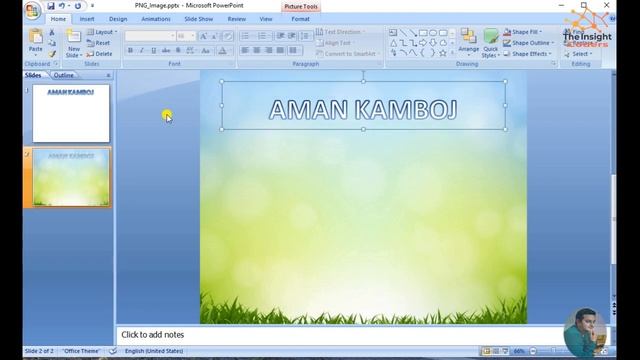640x360 pixels.
Task: Toggle Bold formatting
Action: [x=131, y=51]
